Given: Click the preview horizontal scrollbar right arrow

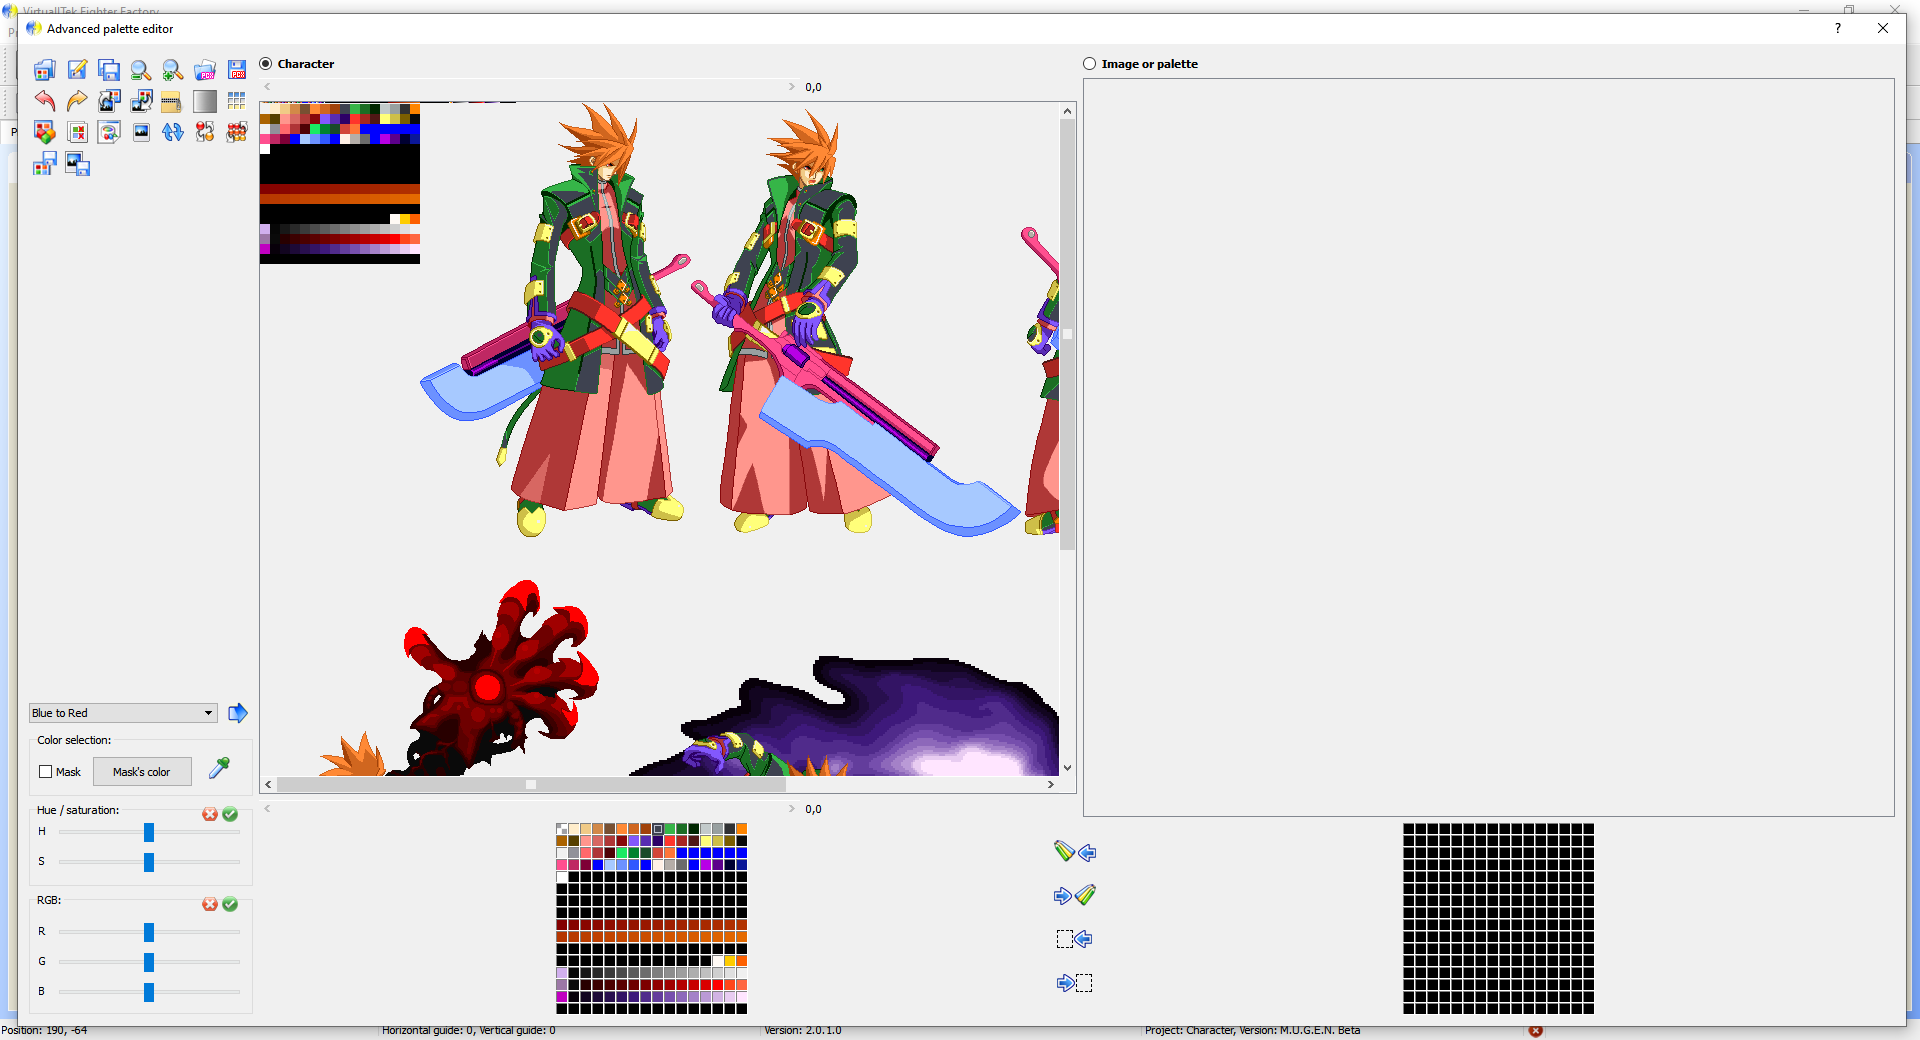Looking at the screenshot, I should 1051,785.
